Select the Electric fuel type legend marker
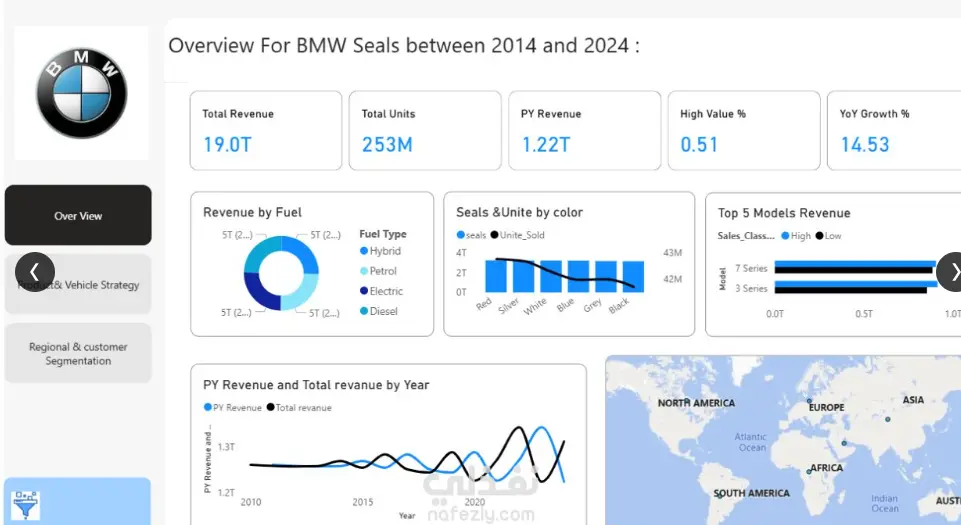The height and width of the screenshot is (525, 961). point(364,291)
